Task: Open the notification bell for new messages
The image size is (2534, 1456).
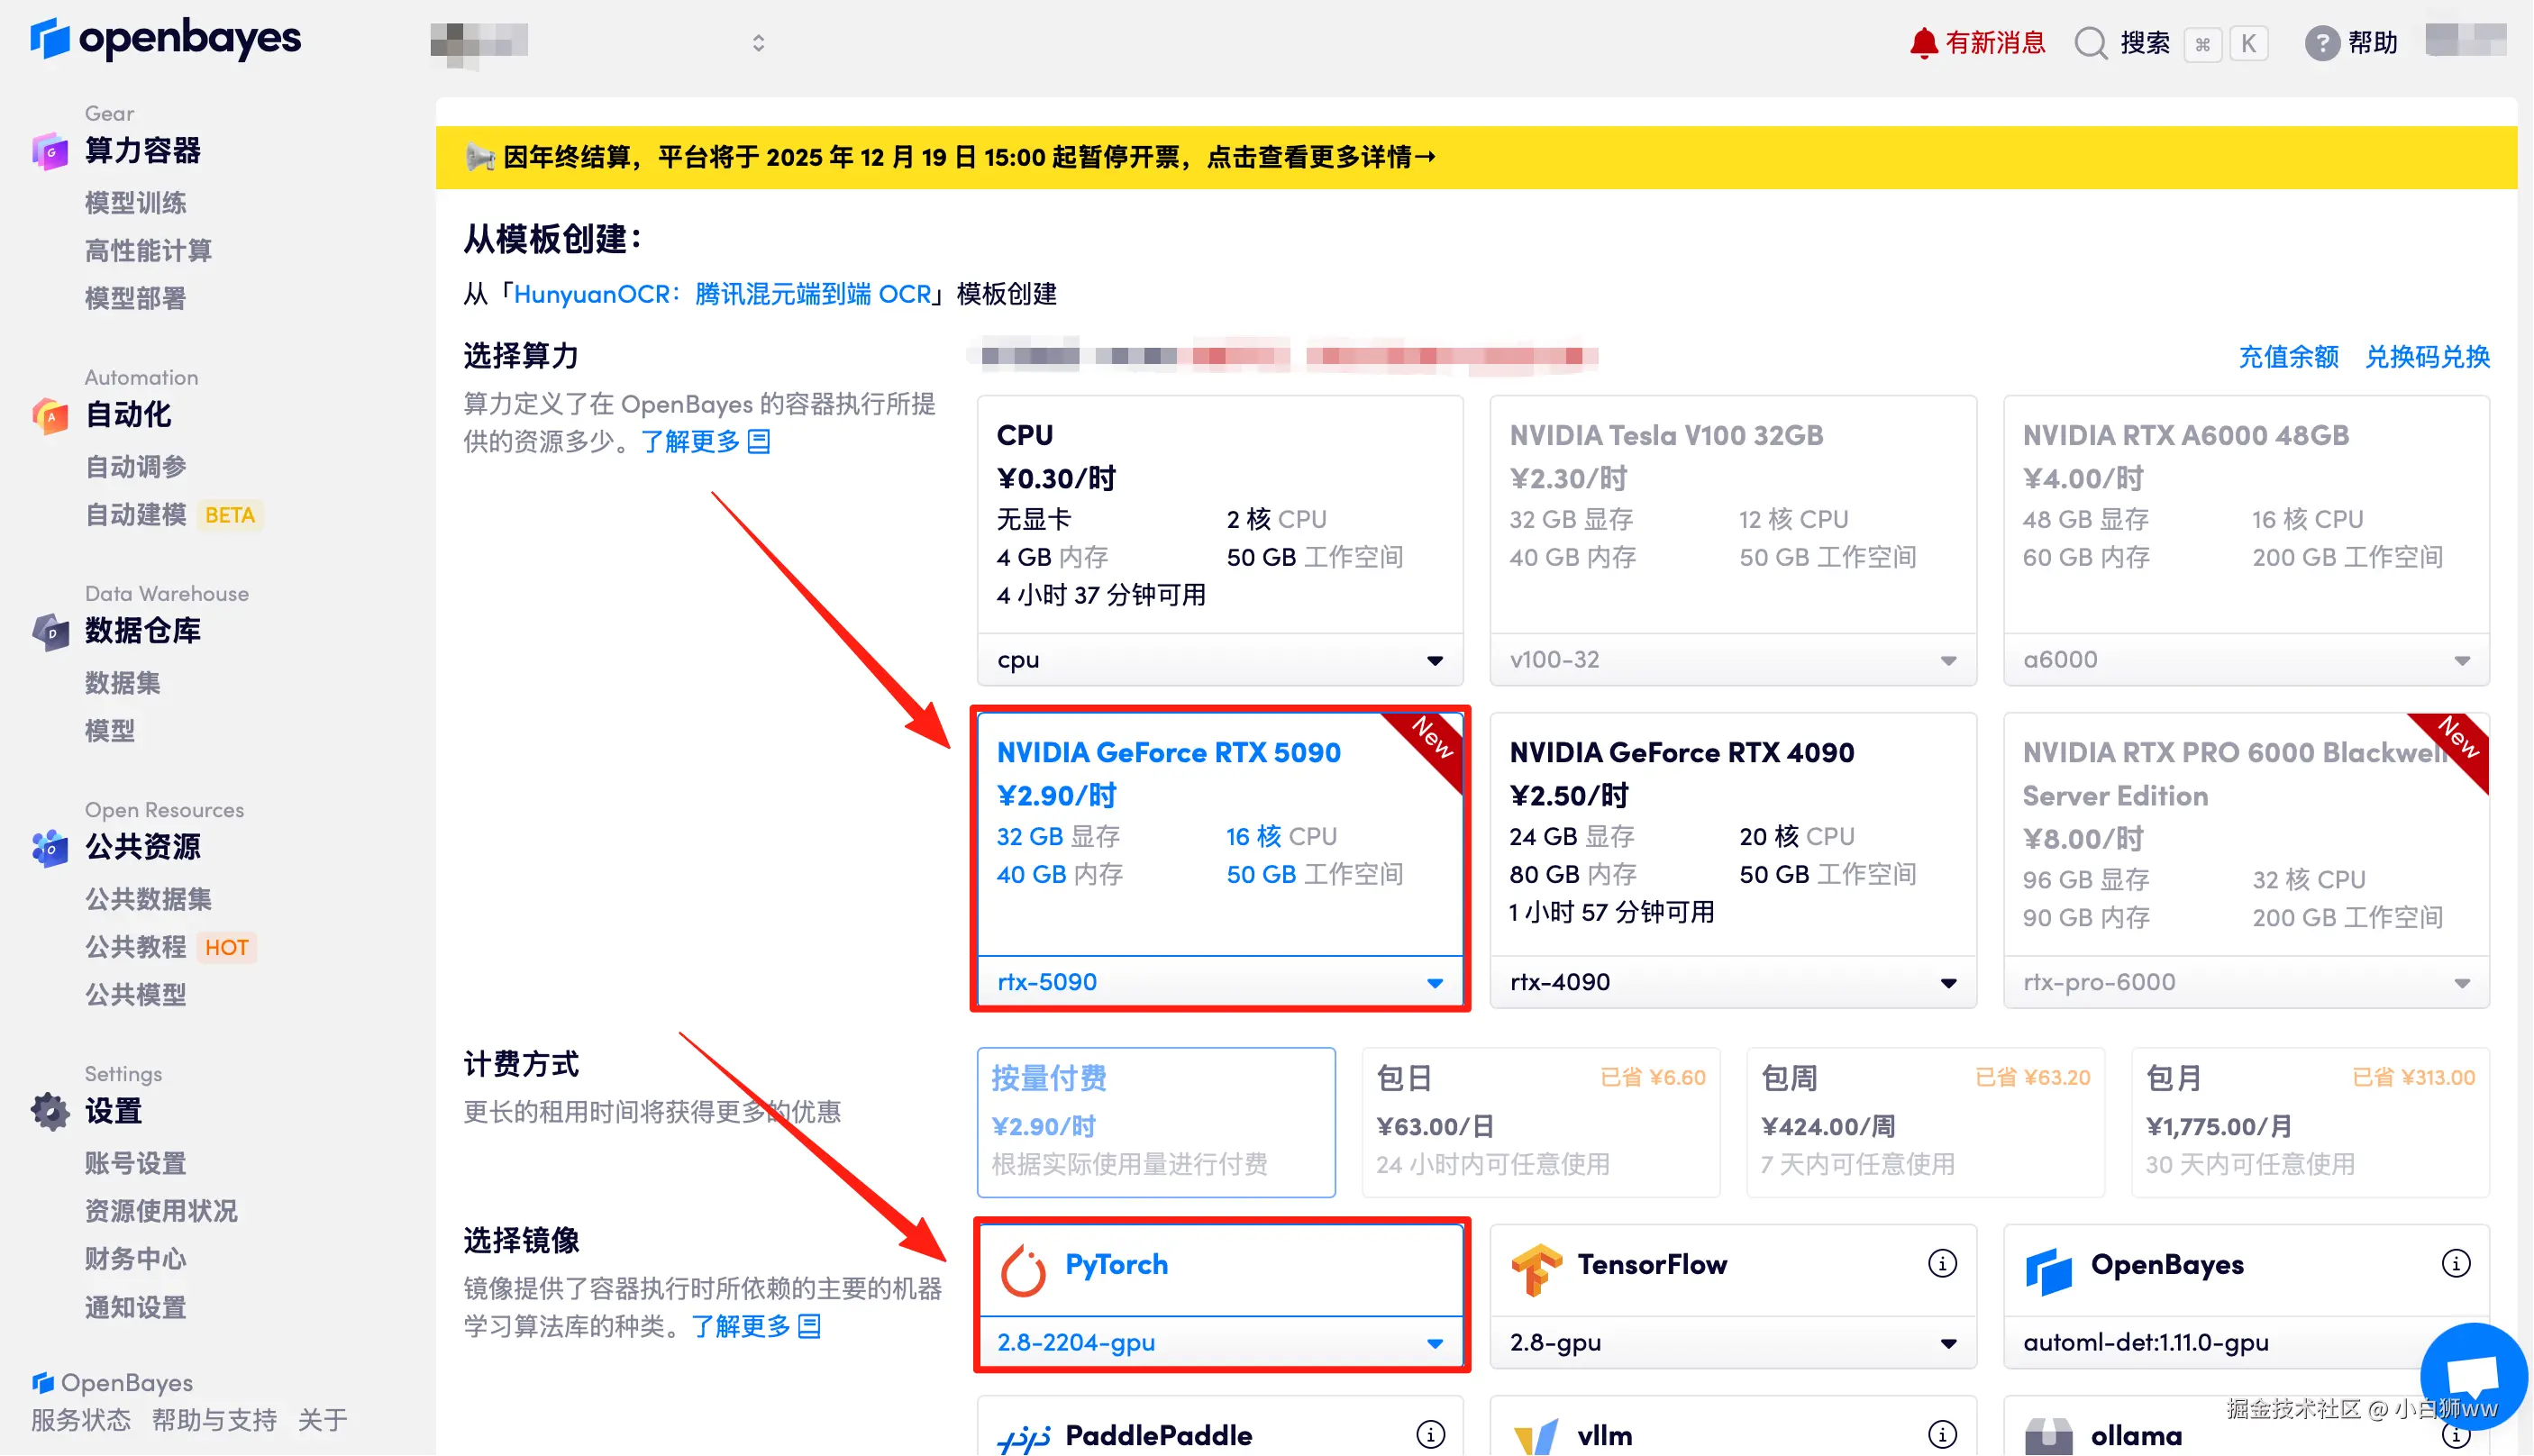Action: (x=1922, y=43)
